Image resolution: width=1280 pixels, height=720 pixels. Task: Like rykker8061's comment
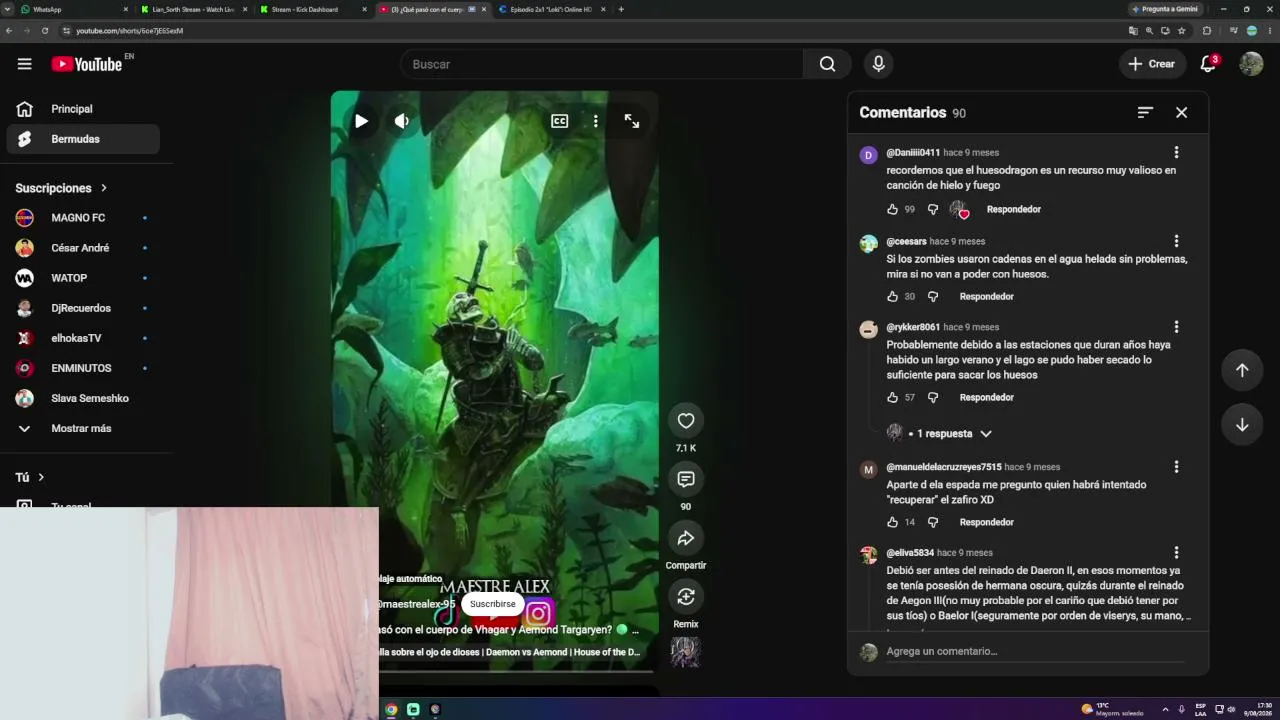pyautogui.click(x=892, y=397)
